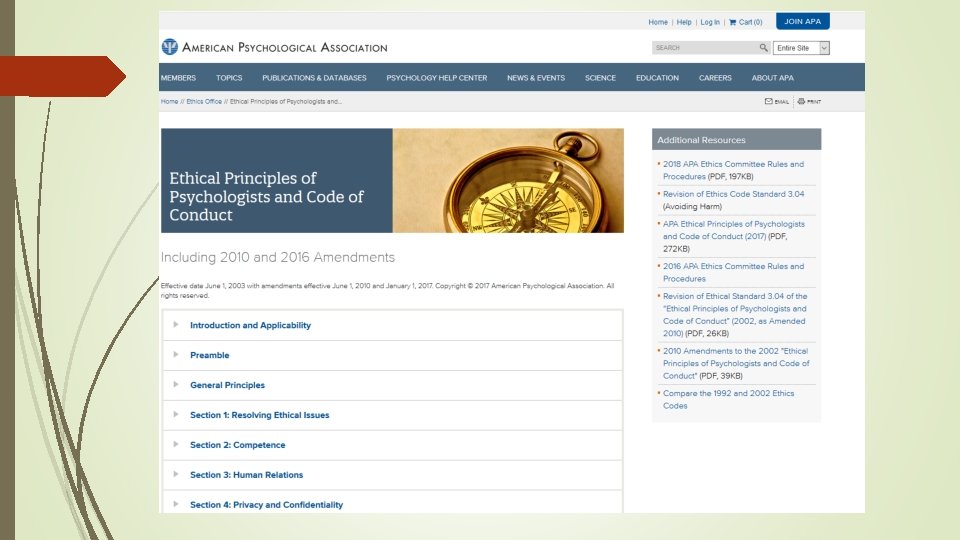Open the Cart (0) link
This screenshot has width=960, height=540.
click(x=750, y=22)
